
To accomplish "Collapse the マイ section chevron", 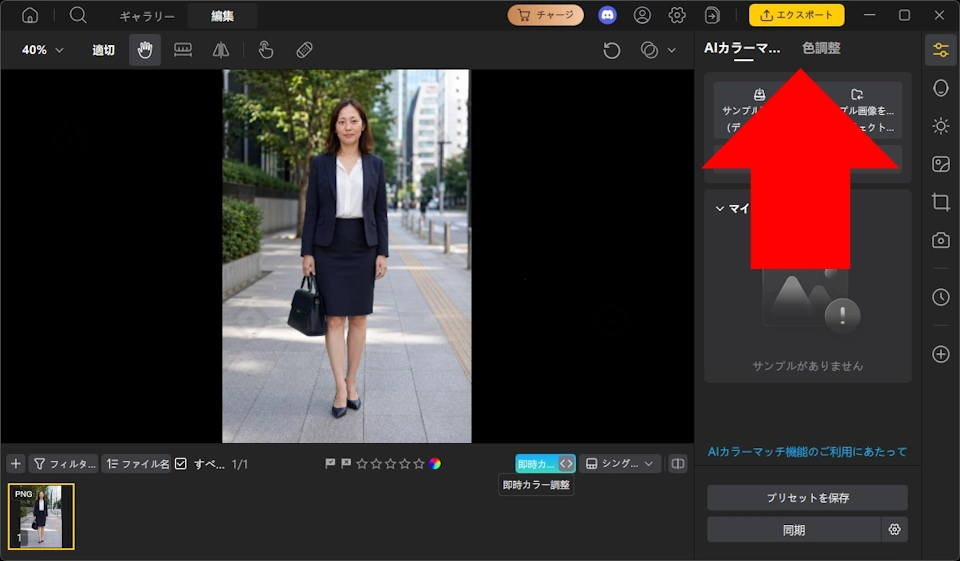I will pyautogui.click(x=720, y=209).
